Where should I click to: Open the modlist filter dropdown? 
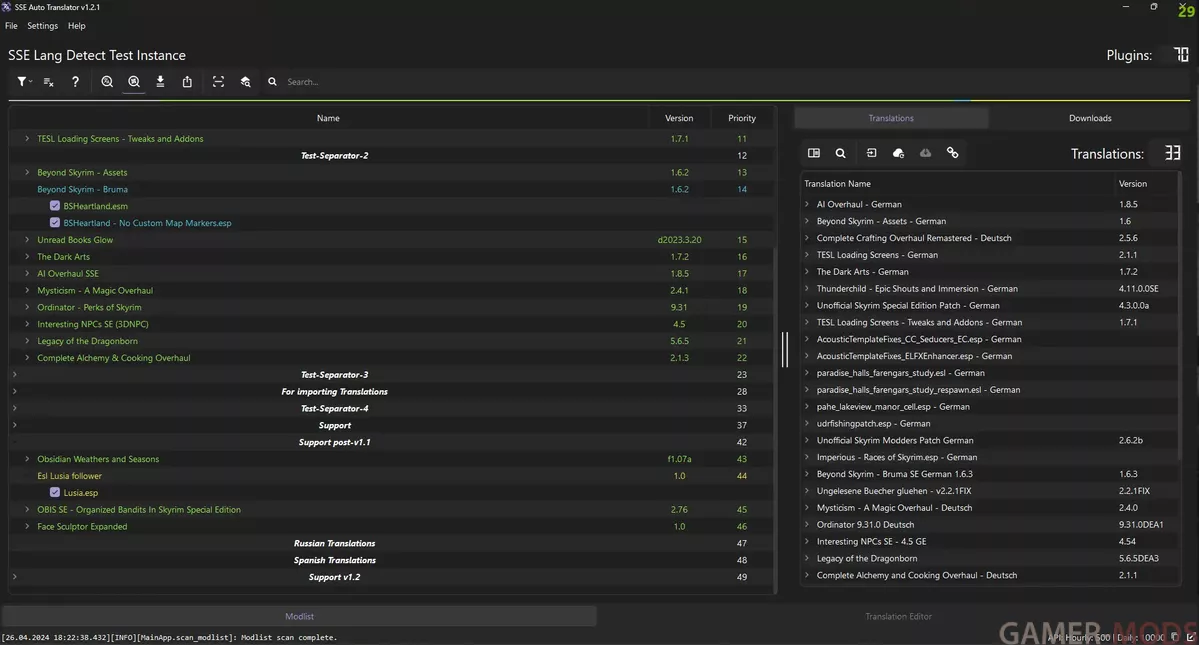tap(23, 82)
